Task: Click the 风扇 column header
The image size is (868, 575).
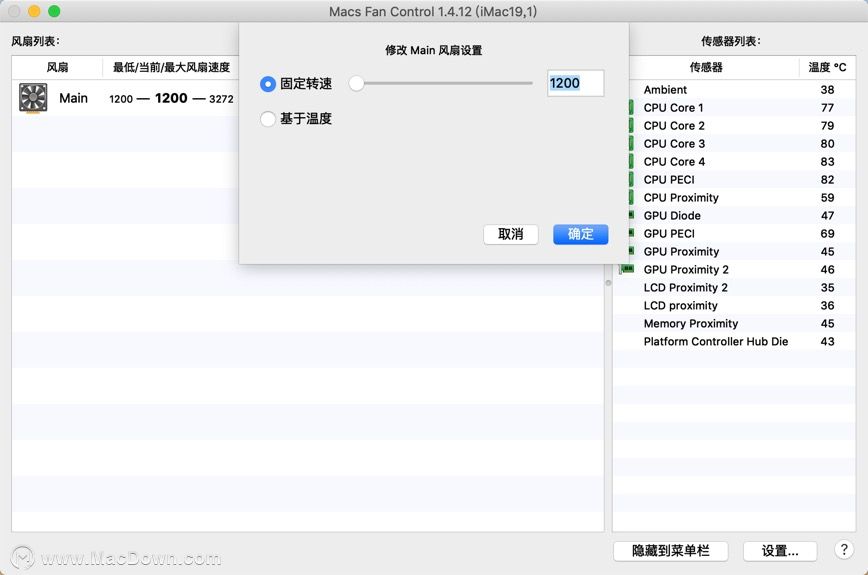Action: [57, 68]
